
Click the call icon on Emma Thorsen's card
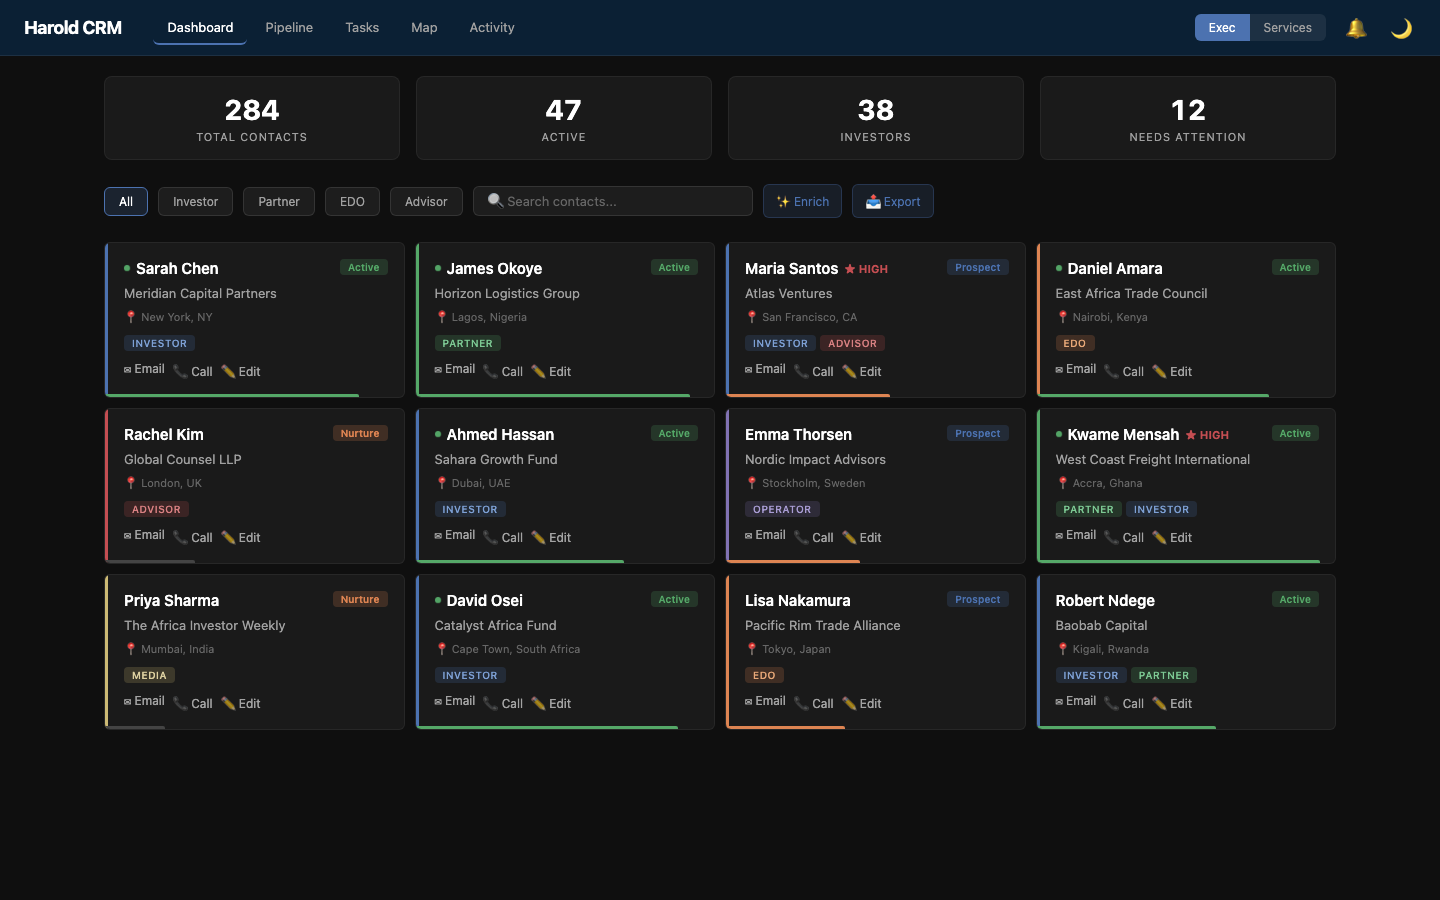pyautogui.click(x=800, y=537)
